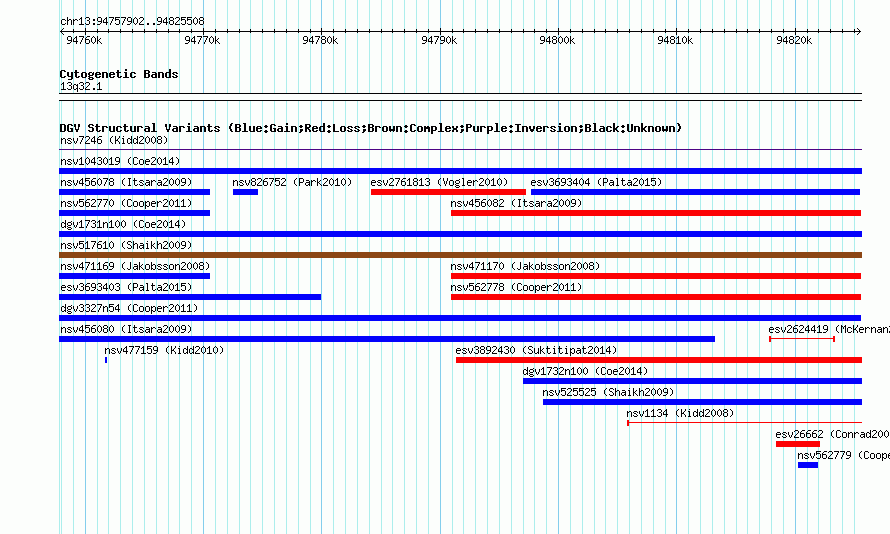Screen dimensions: 890x534
Task: Select the nsv1043019 (Coe2014) blue gain bar
Action: pyautogui.click(x=460, y=171)
